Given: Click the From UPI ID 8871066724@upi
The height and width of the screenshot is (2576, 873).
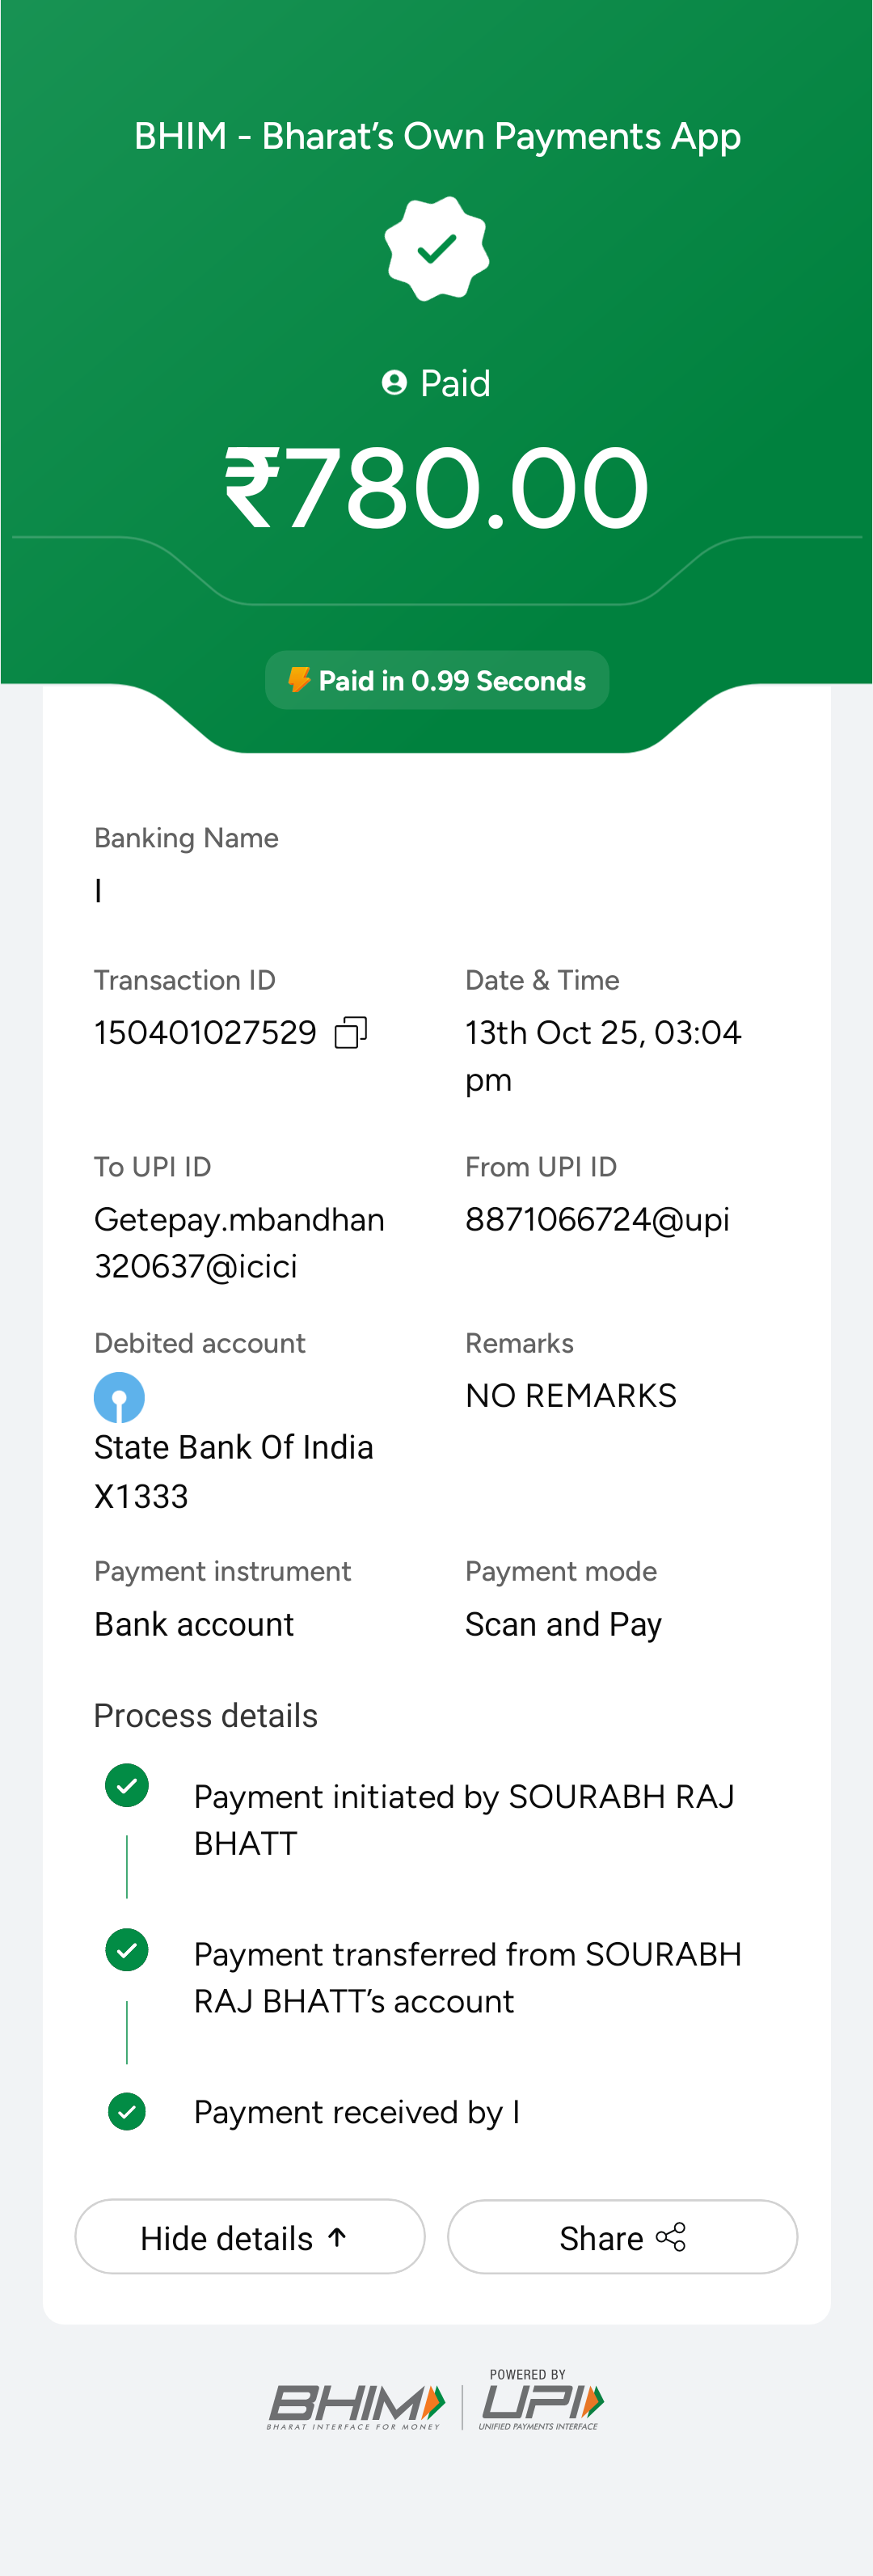Looking at the screenshot, I should pyautogui.click(x=597, y=1220).
